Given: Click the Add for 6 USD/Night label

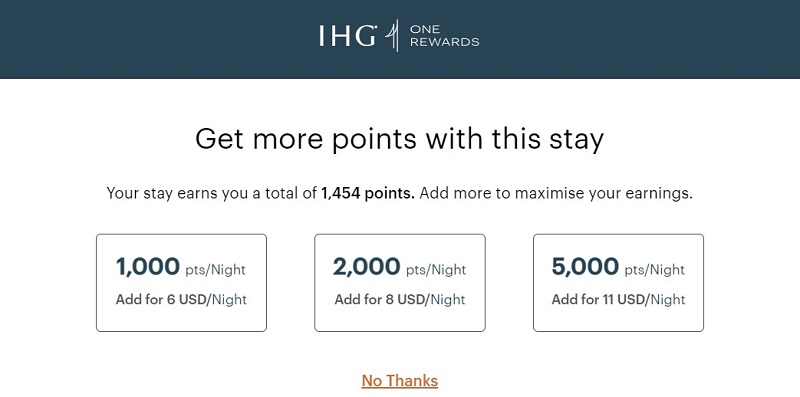Looking at the screenshot, I should click(x=181, y=300).
